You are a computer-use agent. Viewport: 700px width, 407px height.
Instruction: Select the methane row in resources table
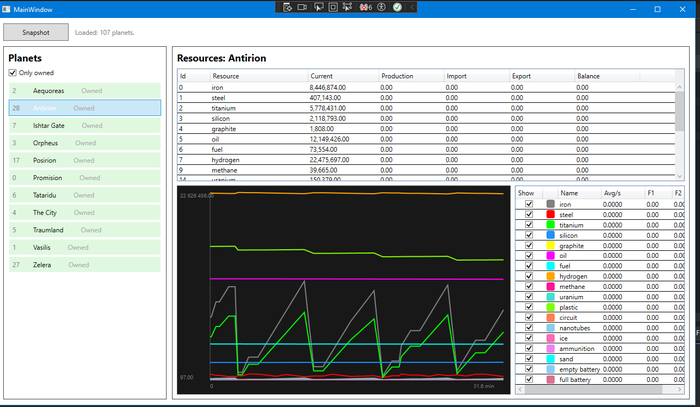pos(426,170)
